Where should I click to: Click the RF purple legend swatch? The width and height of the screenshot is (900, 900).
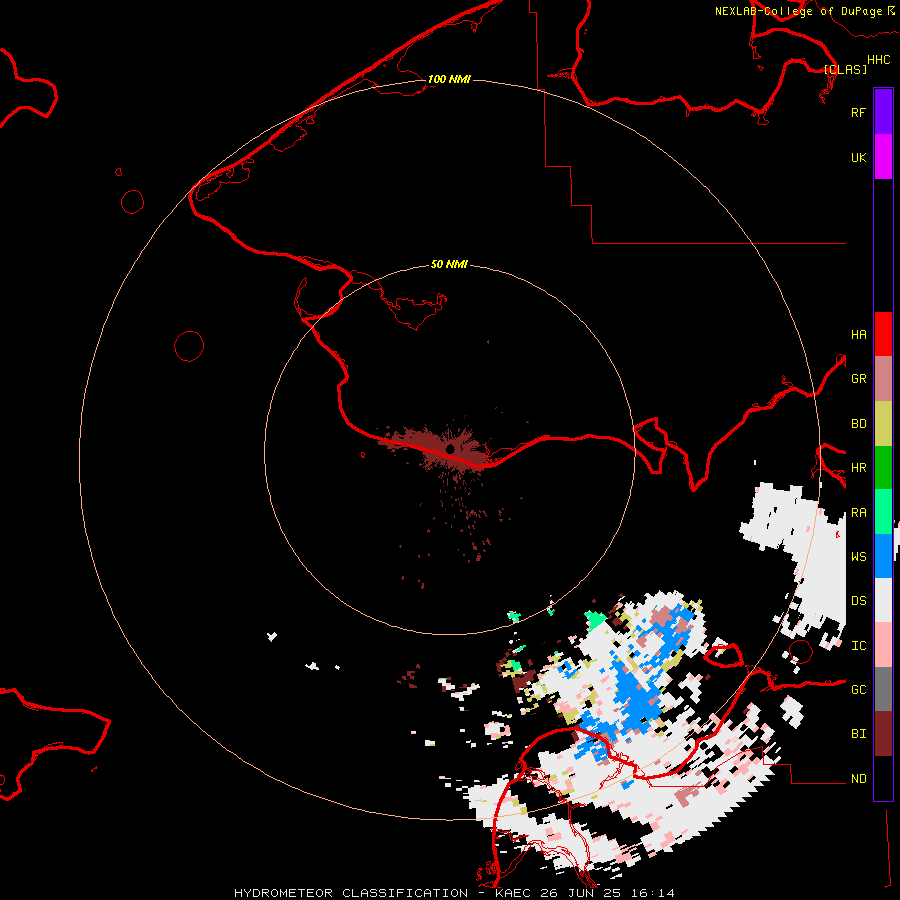[x=883, y=112]
